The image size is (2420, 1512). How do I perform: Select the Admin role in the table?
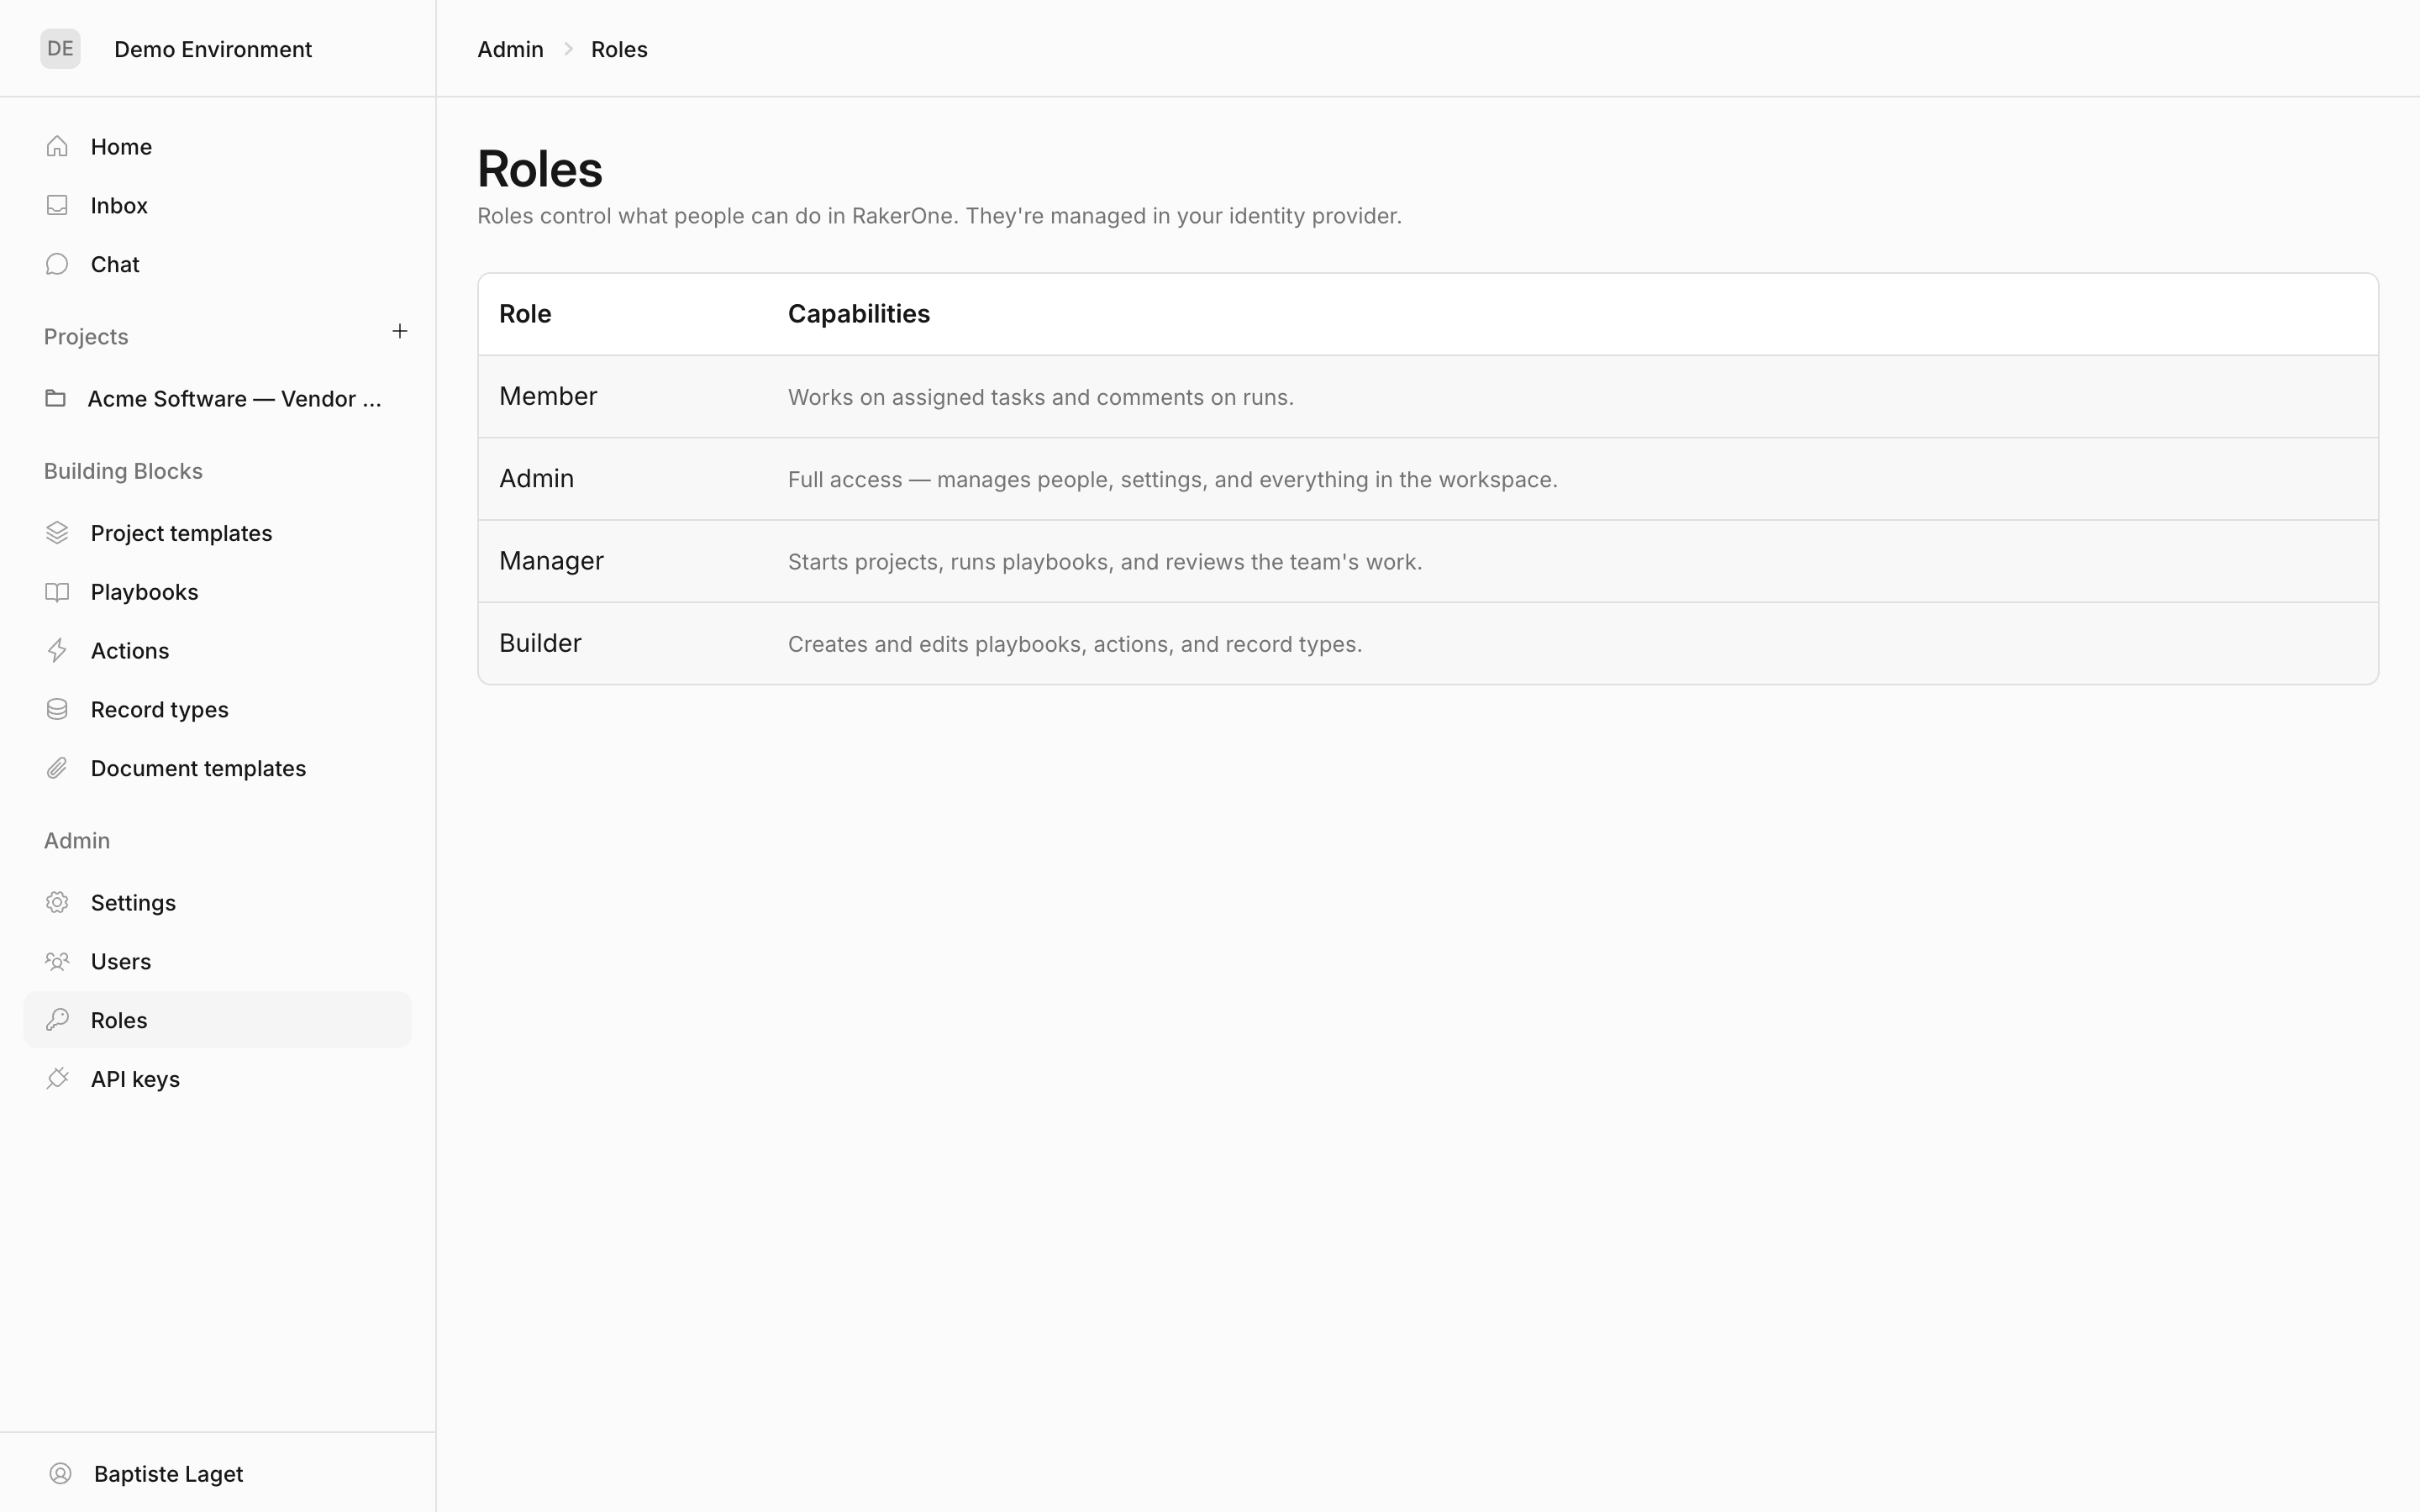pyautogui.click(x=1428, y=478)
